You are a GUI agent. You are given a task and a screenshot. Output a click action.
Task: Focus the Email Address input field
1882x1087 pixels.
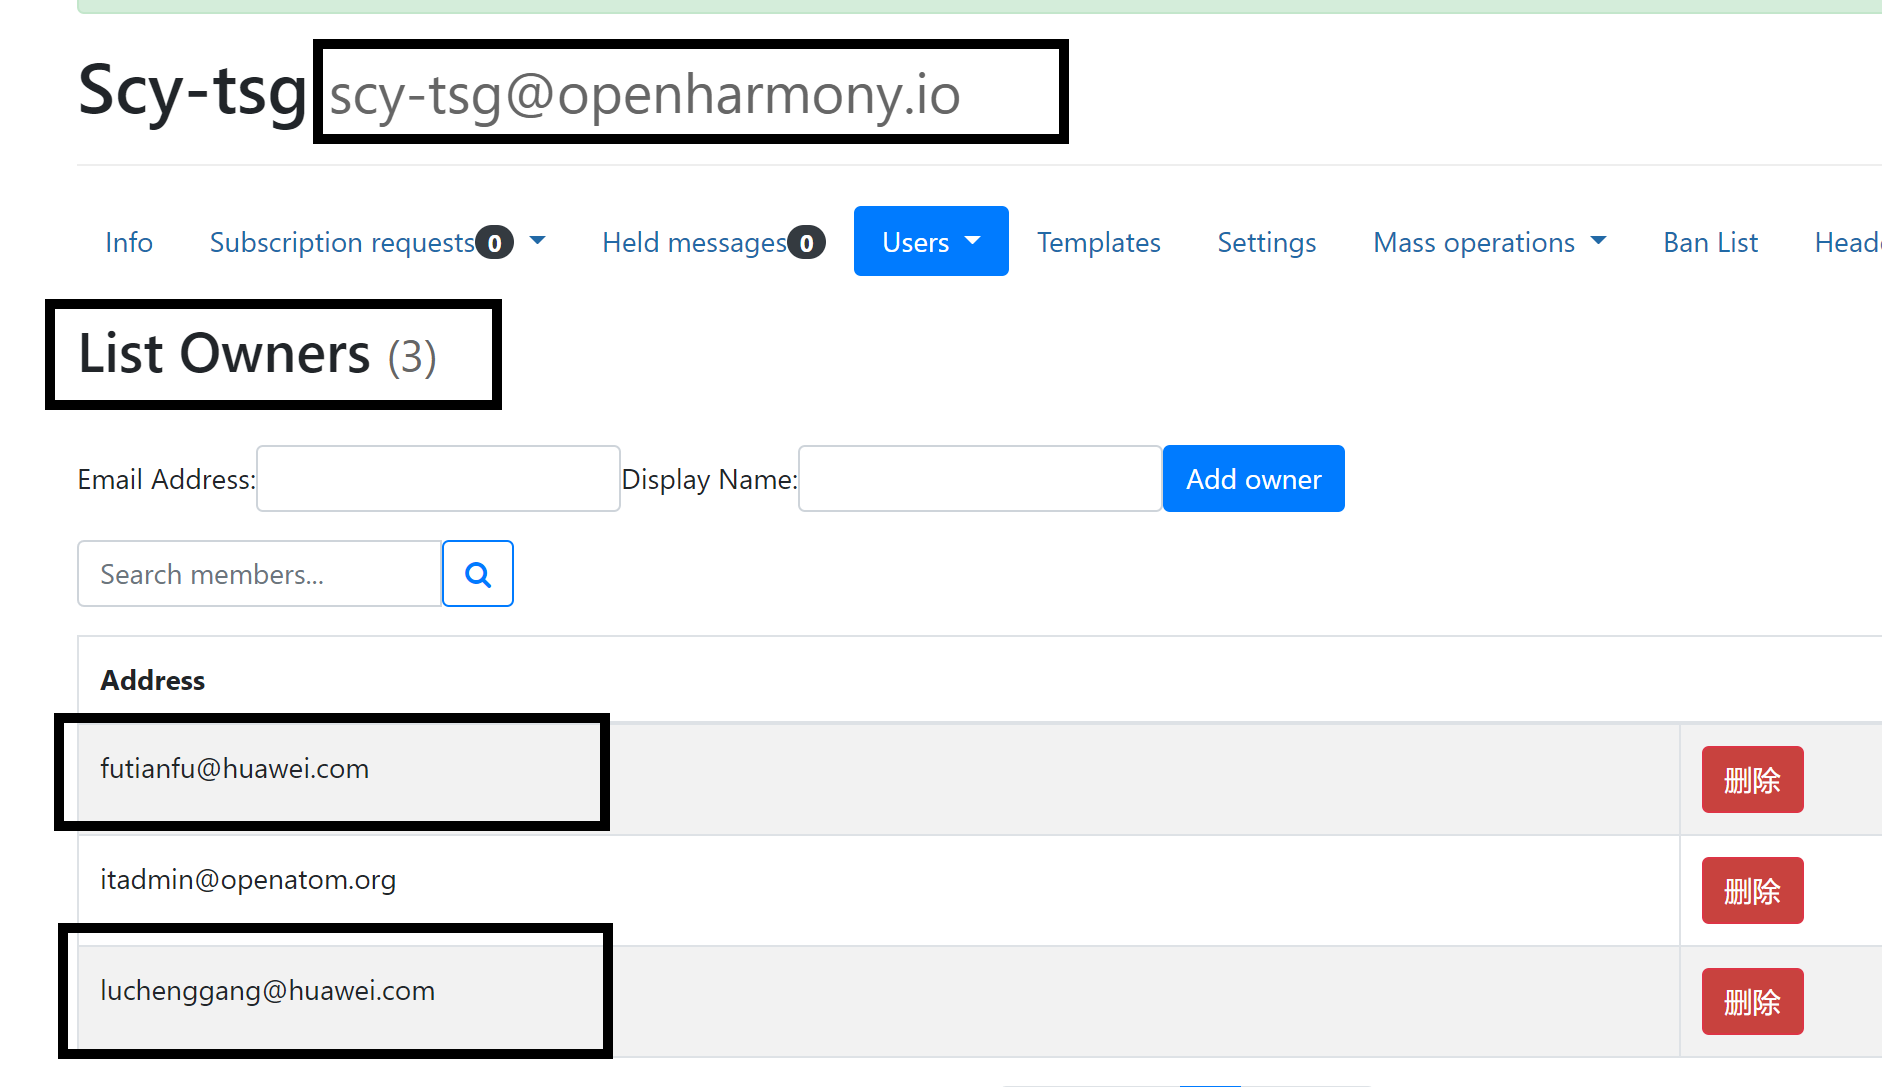(x=438, y=479)
